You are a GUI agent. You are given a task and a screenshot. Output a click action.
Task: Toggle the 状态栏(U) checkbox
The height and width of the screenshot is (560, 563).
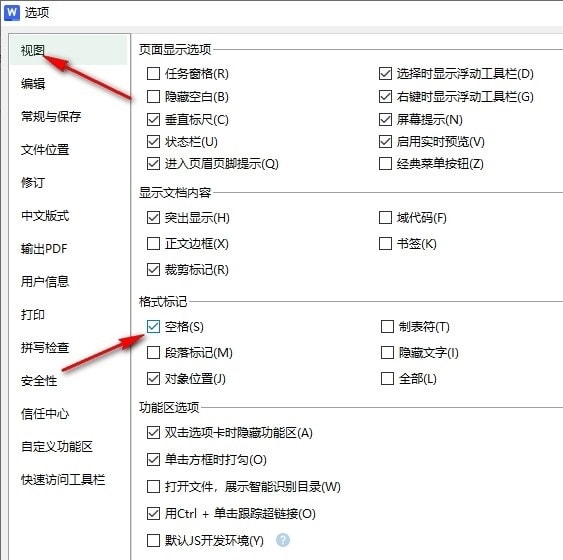(153, 141)
